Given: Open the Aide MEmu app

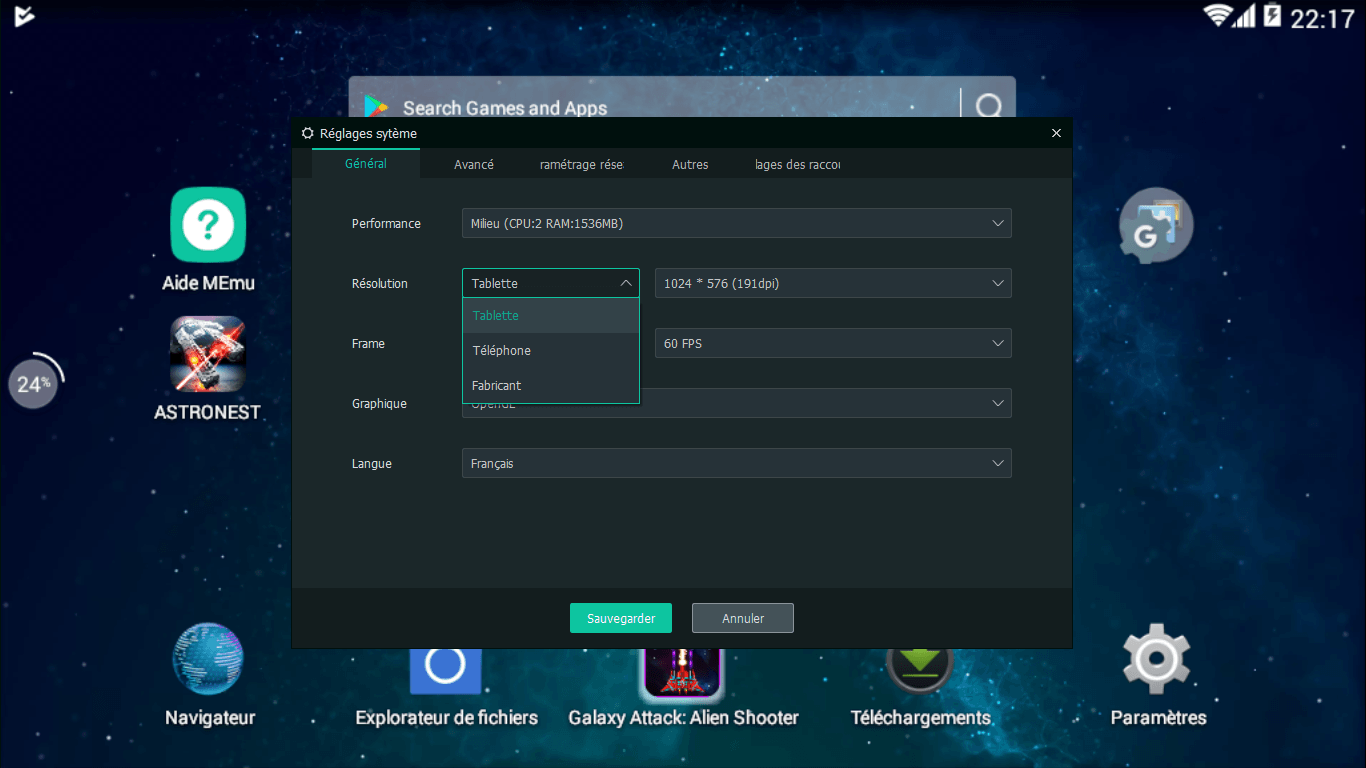Looking at the screenshot, I should [207, 224].
